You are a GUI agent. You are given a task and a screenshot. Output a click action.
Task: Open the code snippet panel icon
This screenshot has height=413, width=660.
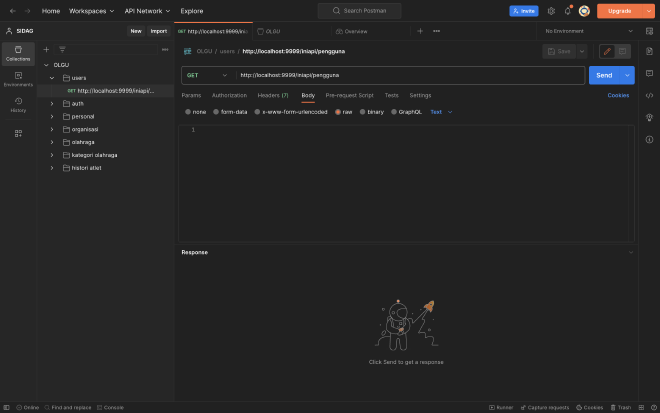pos(650,95)
